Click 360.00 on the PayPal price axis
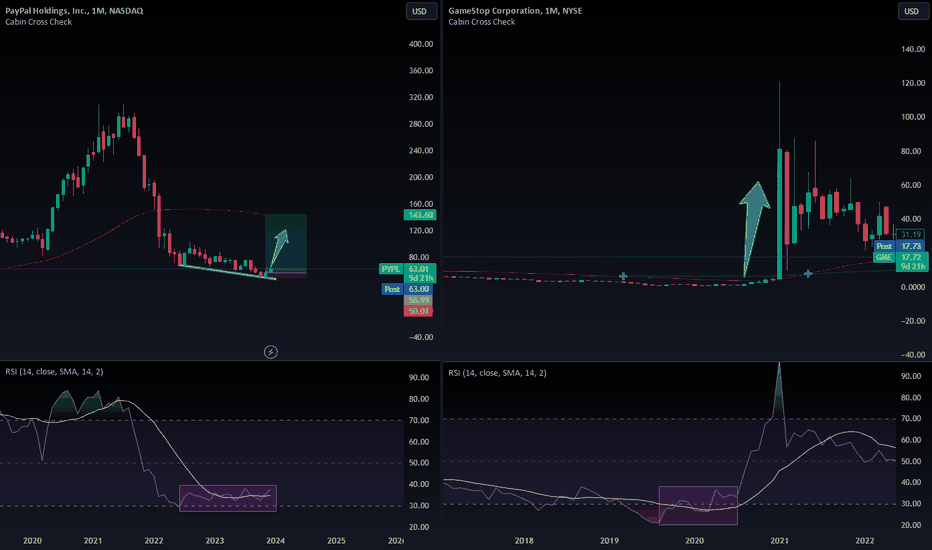The width and height of the screenshot is (932, 550). tap(421, 71)
